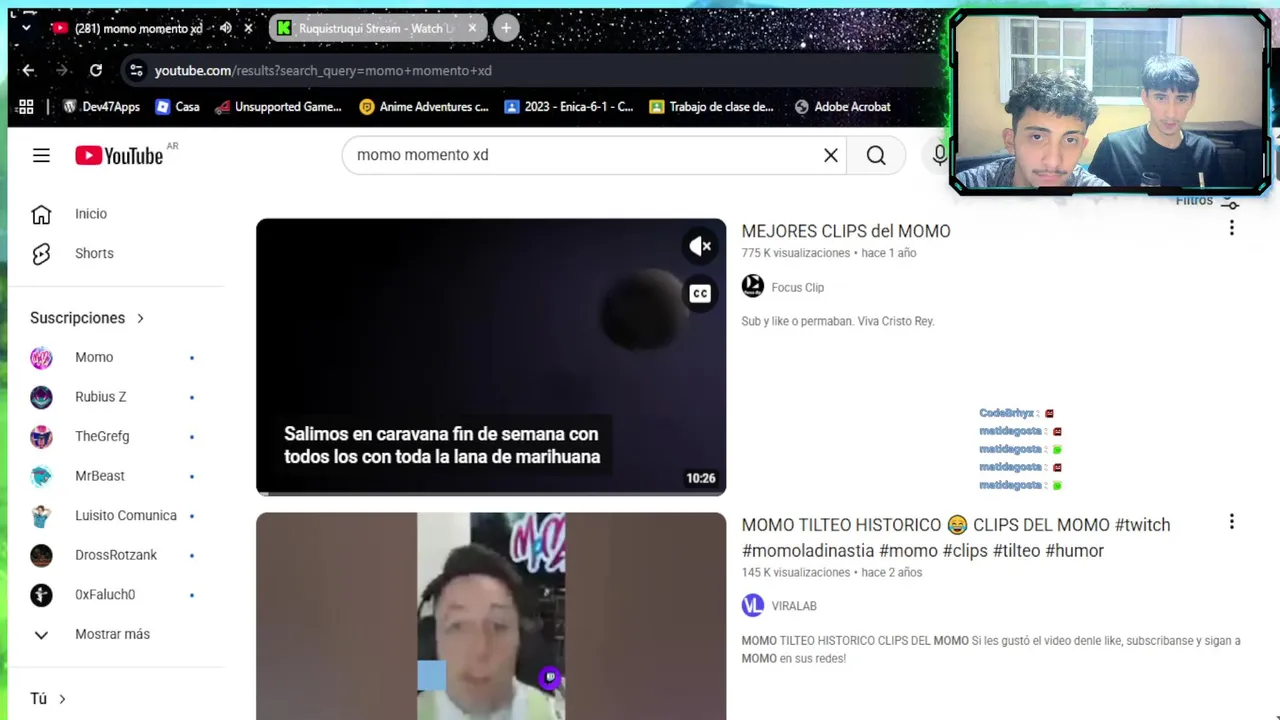Open the tab search dropdown arrow
Image resolution: width=1280 pixels, height=720 pixels.
26,28
